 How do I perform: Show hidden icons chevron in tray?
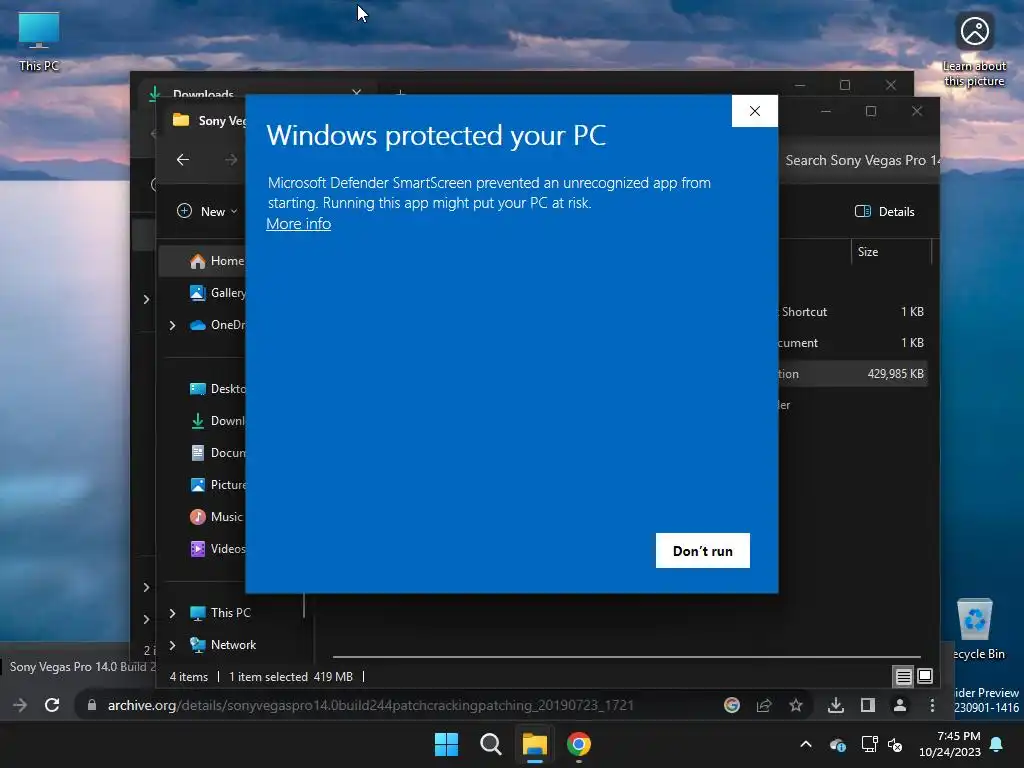[806, 744]
